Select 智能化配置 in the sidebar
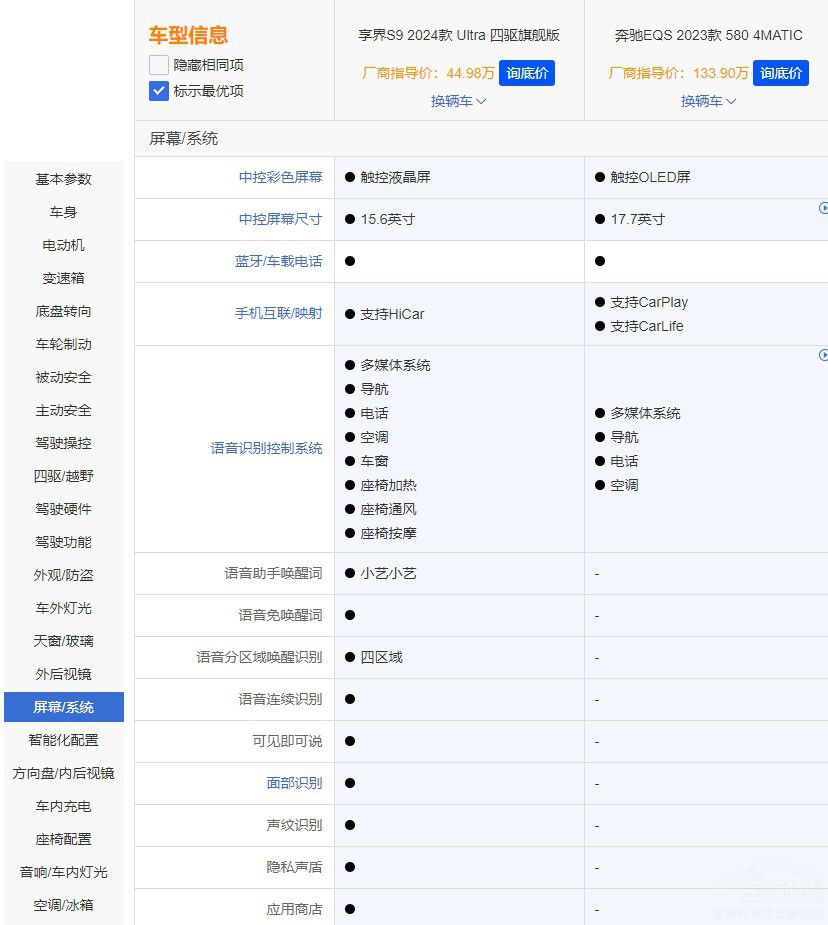Screen dimensions: 828x925 [64, 740]
